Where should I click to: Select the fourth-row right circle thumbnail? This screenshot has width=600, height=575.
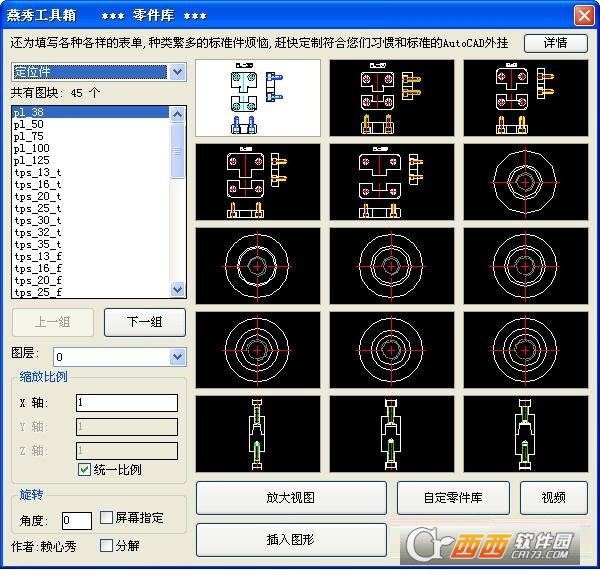(x=525, y=349)
